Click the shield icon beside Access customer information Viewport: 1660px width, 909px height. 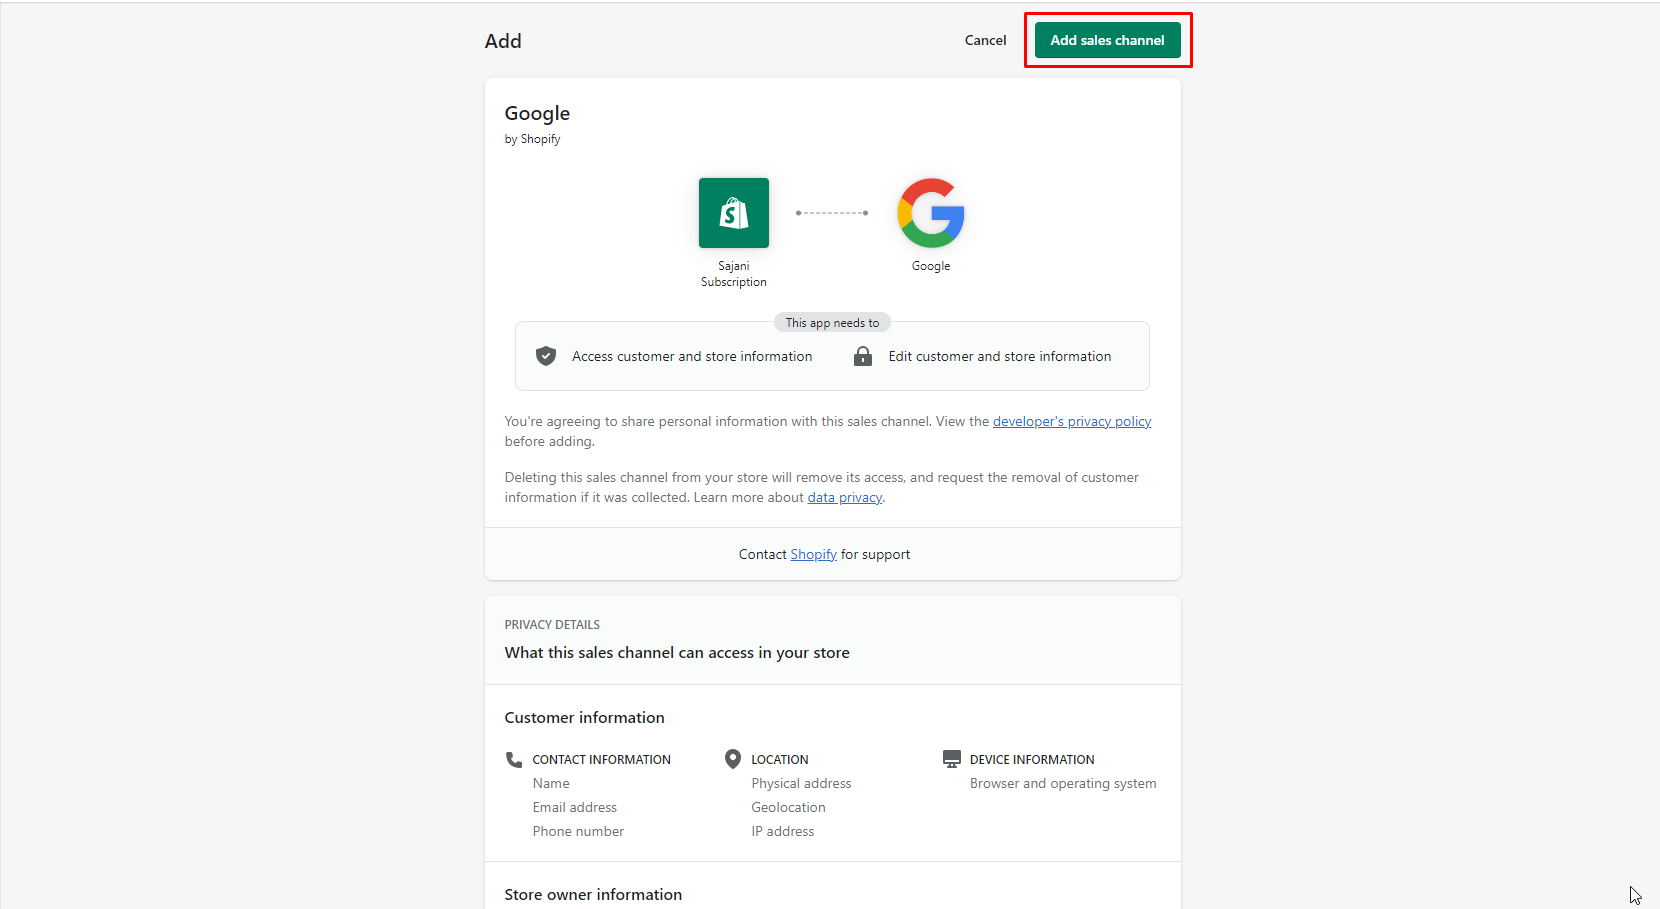(x=546, y=356)
